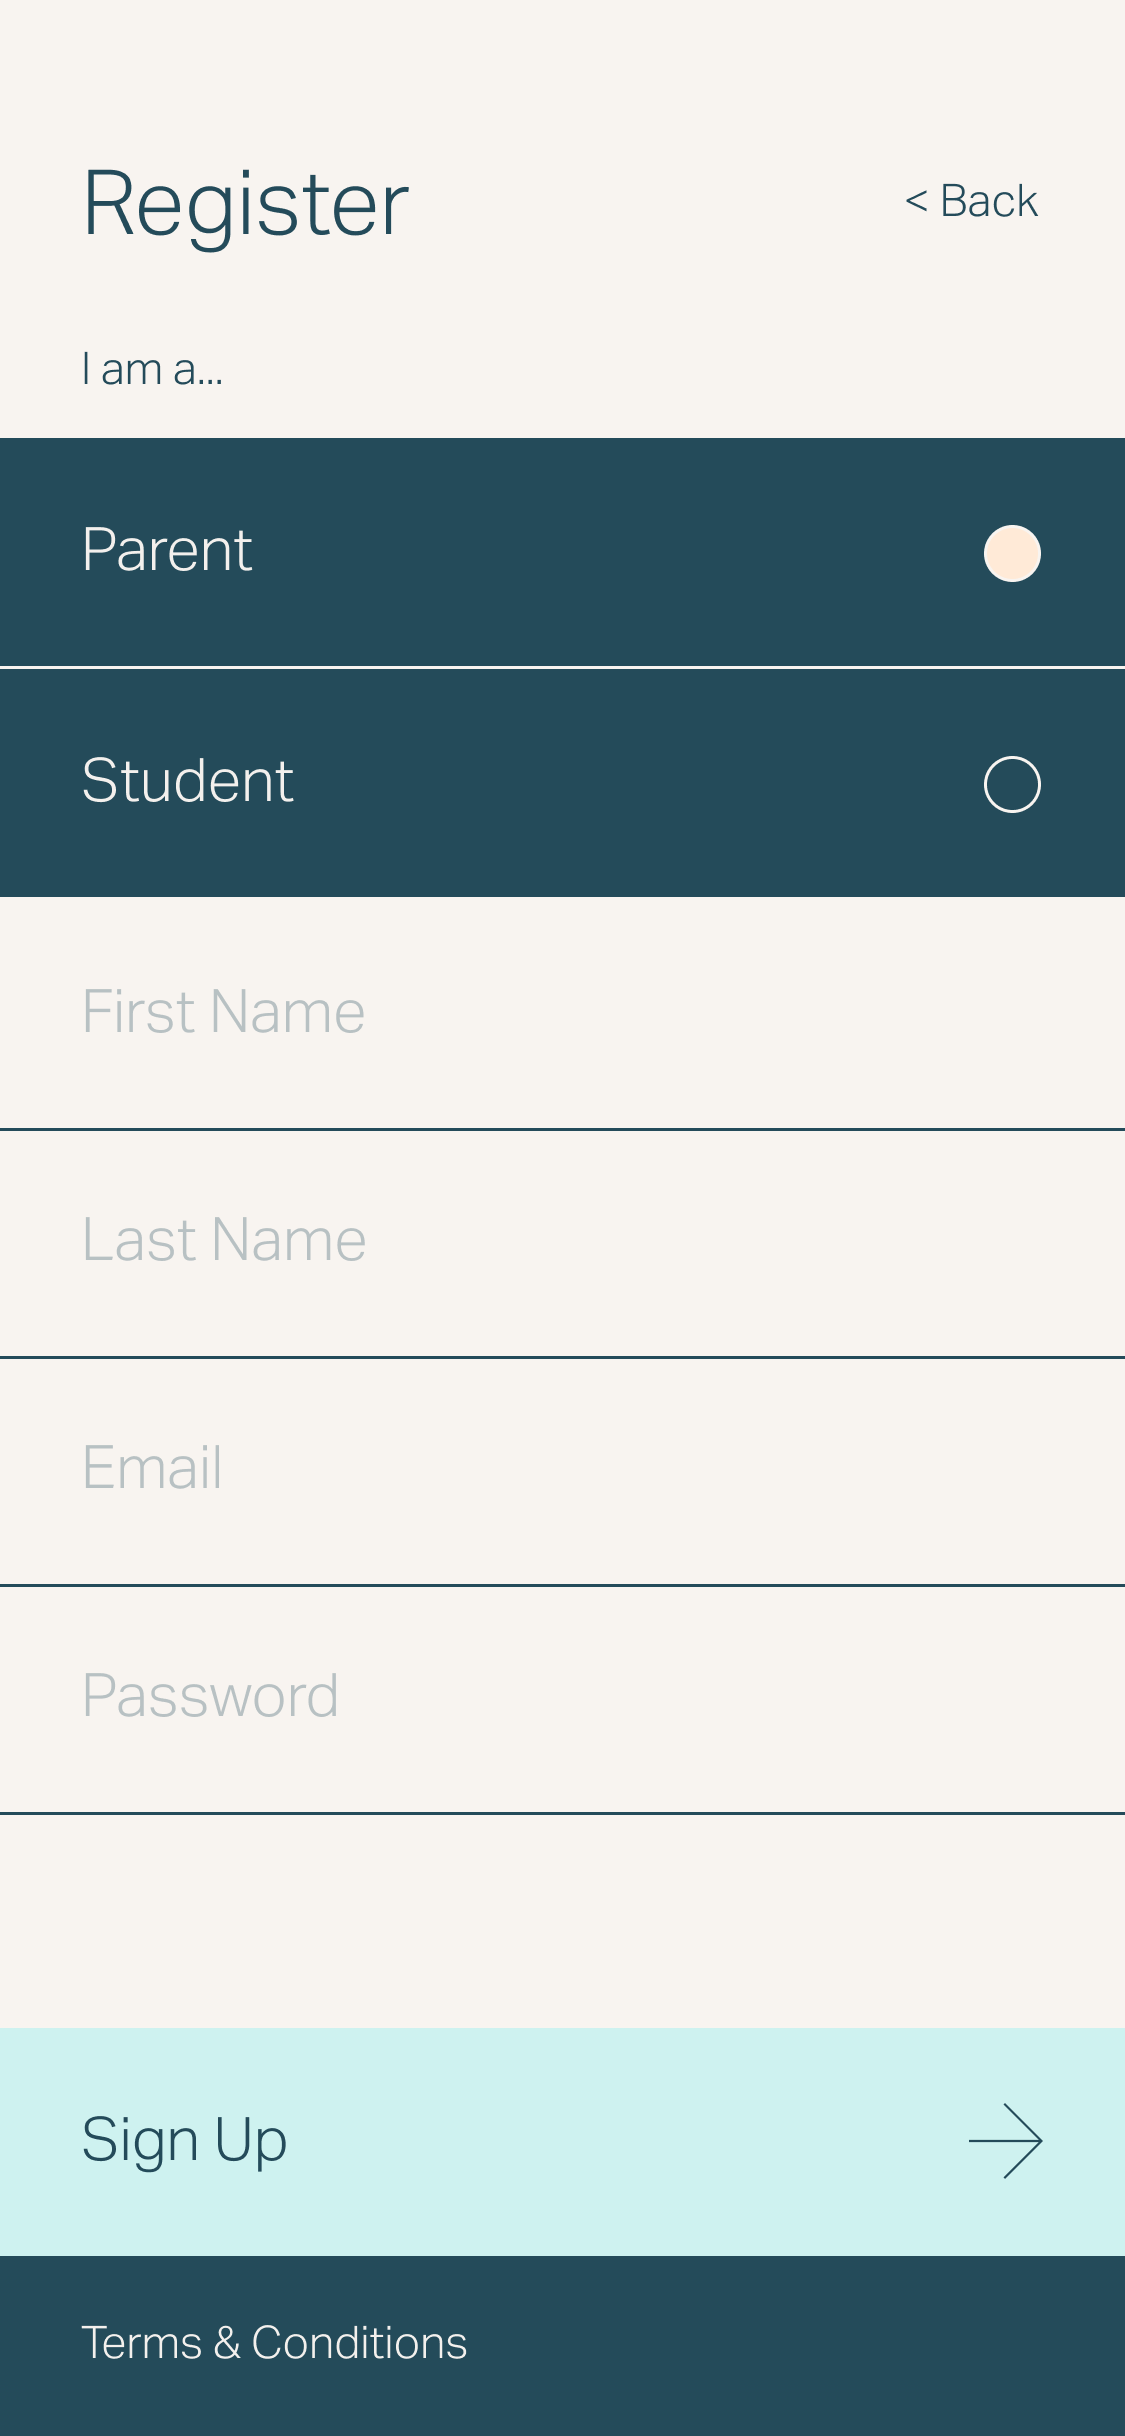Click the less-than chevron beside Back
Viewport: 1125px width, 2436px height.
tap(915, 201)
